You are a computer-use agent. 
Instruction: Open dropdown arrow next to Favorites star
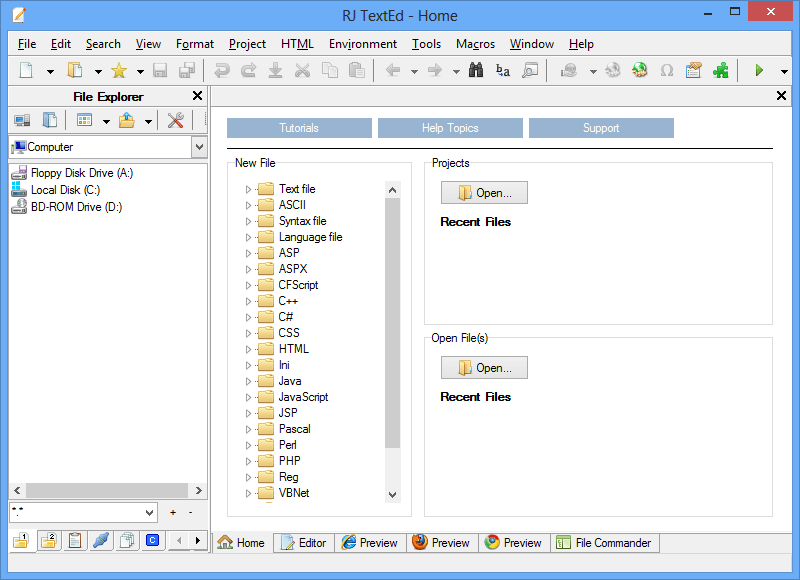140,72
